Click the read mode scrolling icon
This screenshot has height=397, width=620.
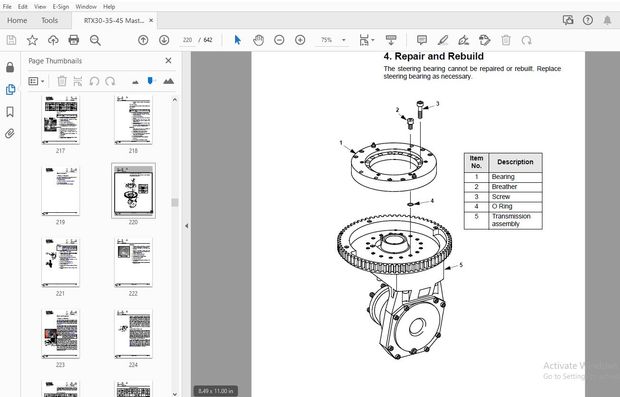coord(391,40)
